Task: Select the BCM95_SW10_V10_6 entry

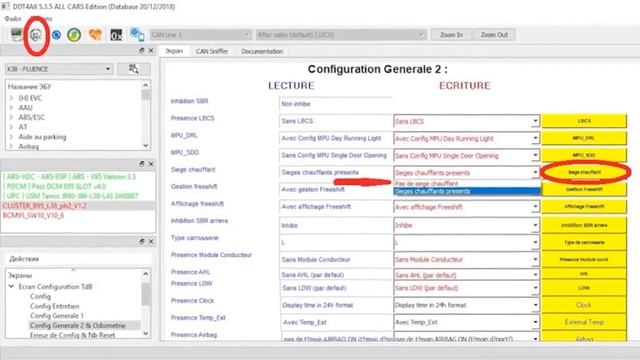Action: coord(33,216)
